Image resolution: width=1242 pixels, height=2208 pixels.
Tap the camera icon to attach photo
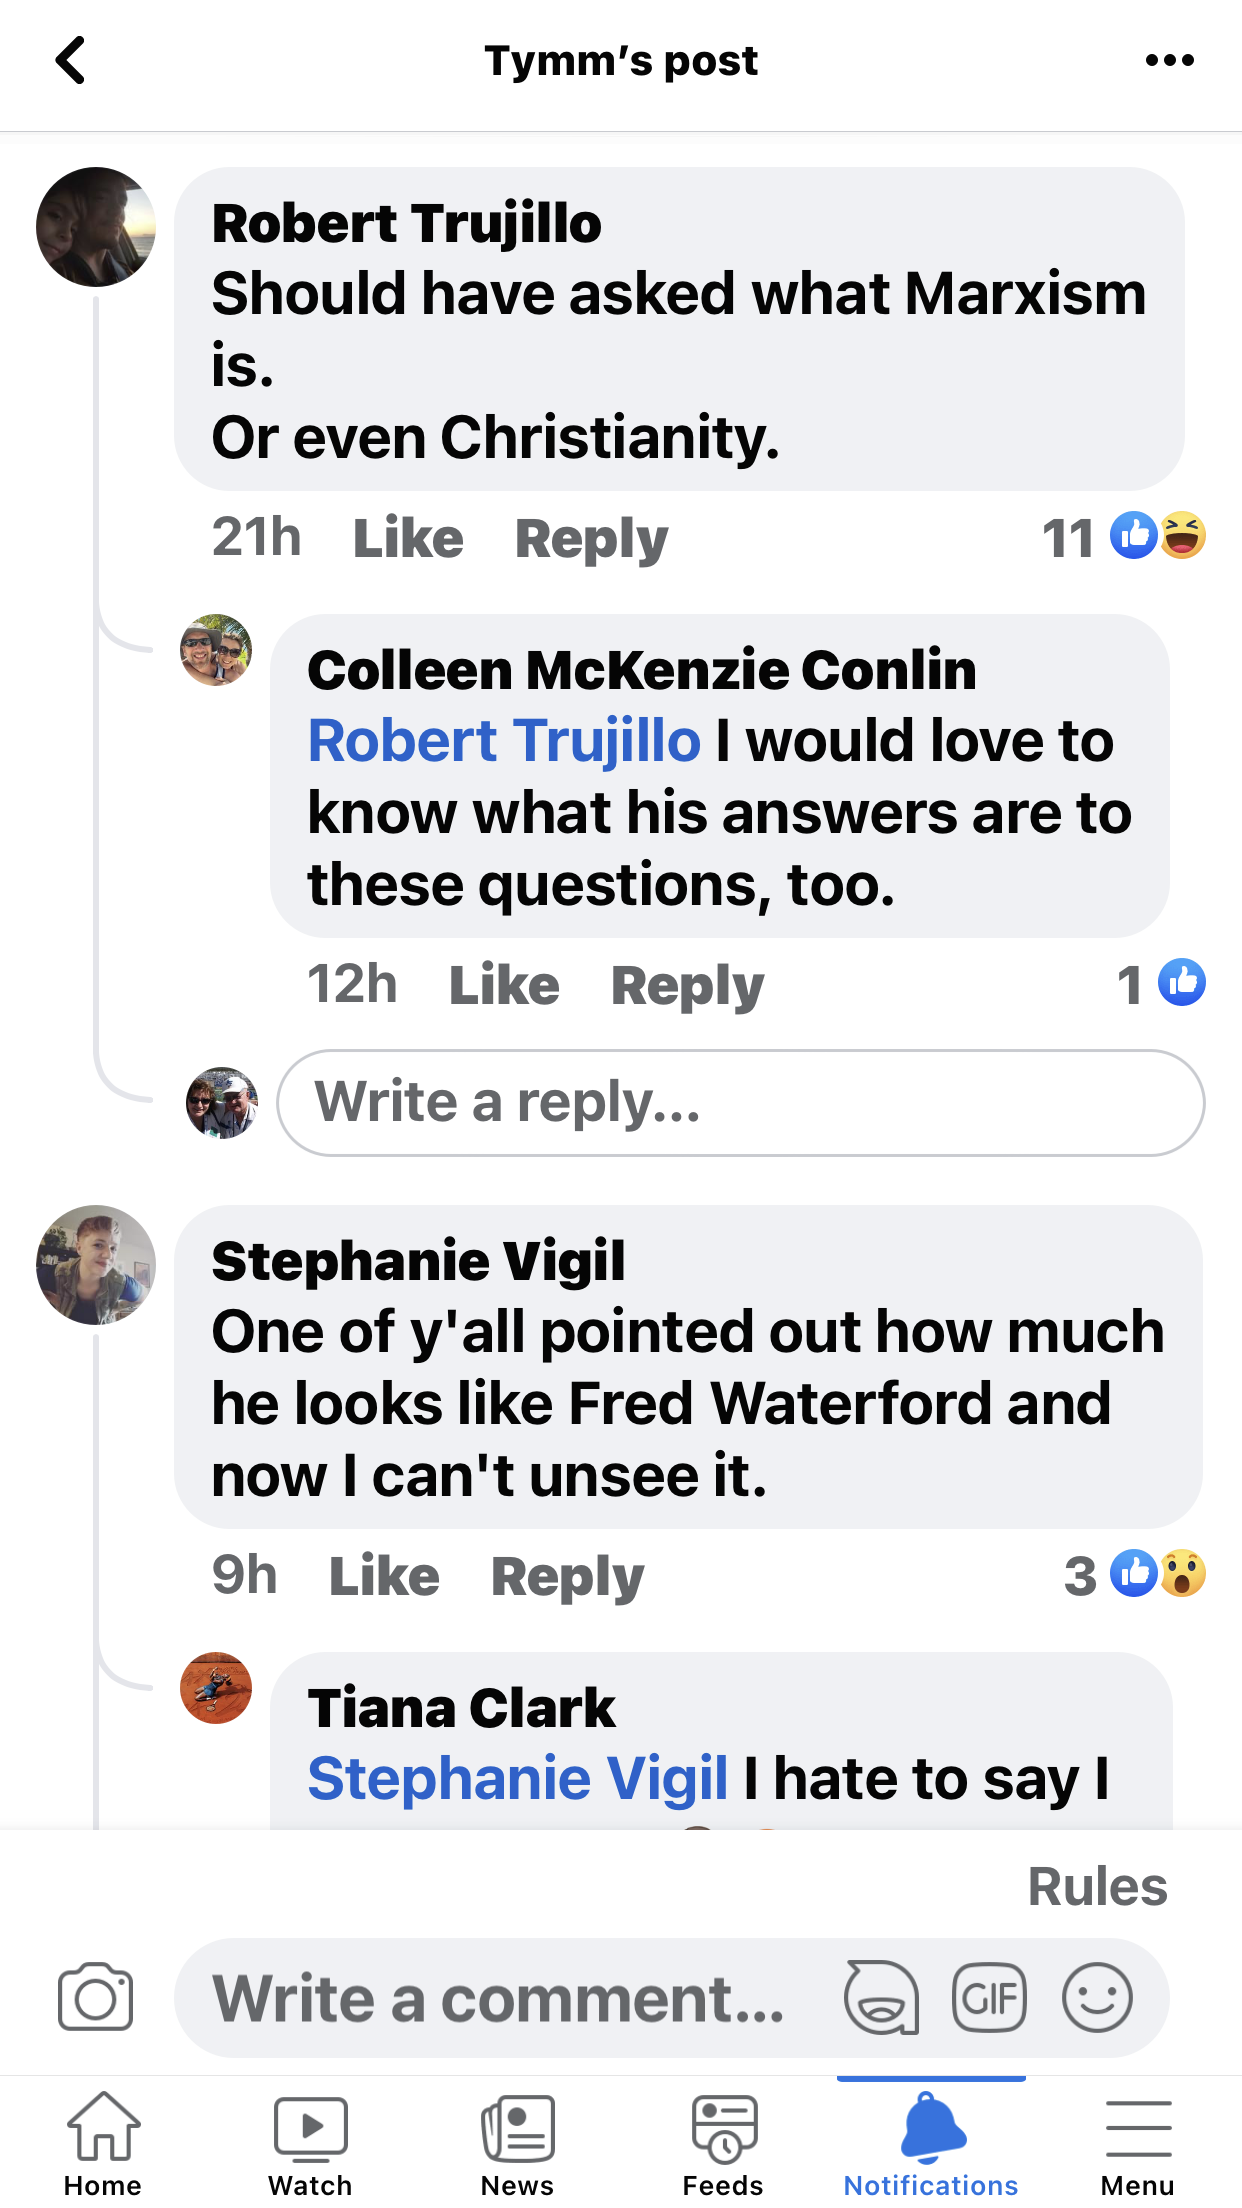pos(95,1998)
